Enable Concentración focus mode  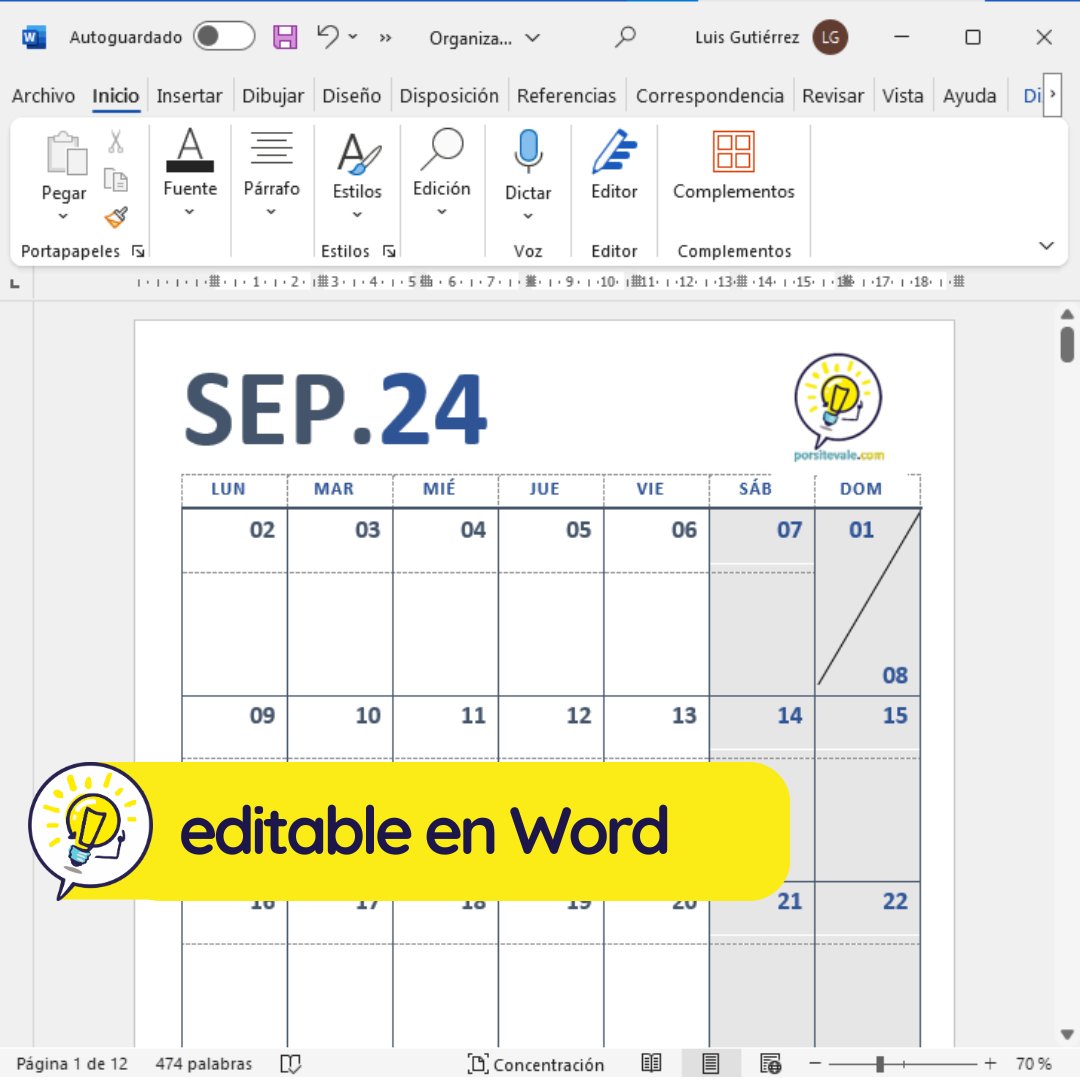pyautogui.click(x=535, y=1064)
